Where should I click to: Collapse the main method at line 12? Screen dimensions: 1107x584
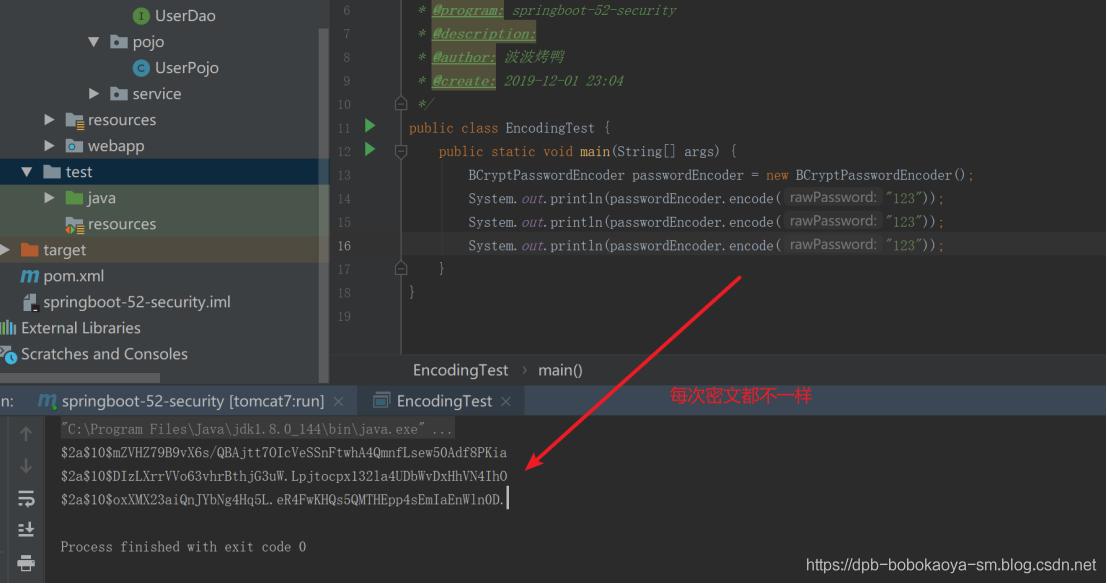400,151
